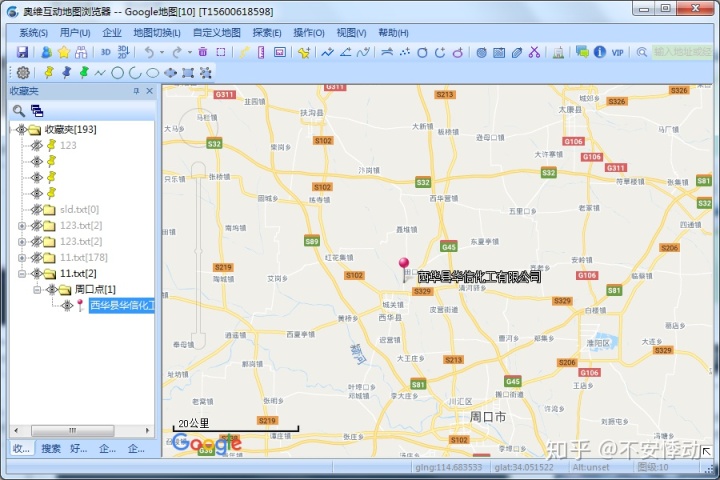The image size is (720, 480).
Task: Click the yellow star favorites icon
Action: pyautogui.click(x=63, y=52)
